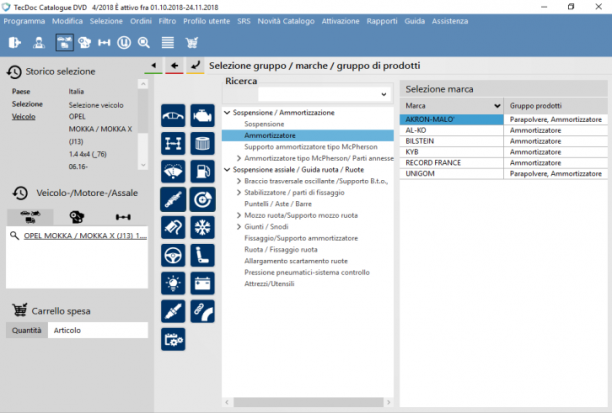
Task: Select the axle/chassis category icon
Action: 173,144
